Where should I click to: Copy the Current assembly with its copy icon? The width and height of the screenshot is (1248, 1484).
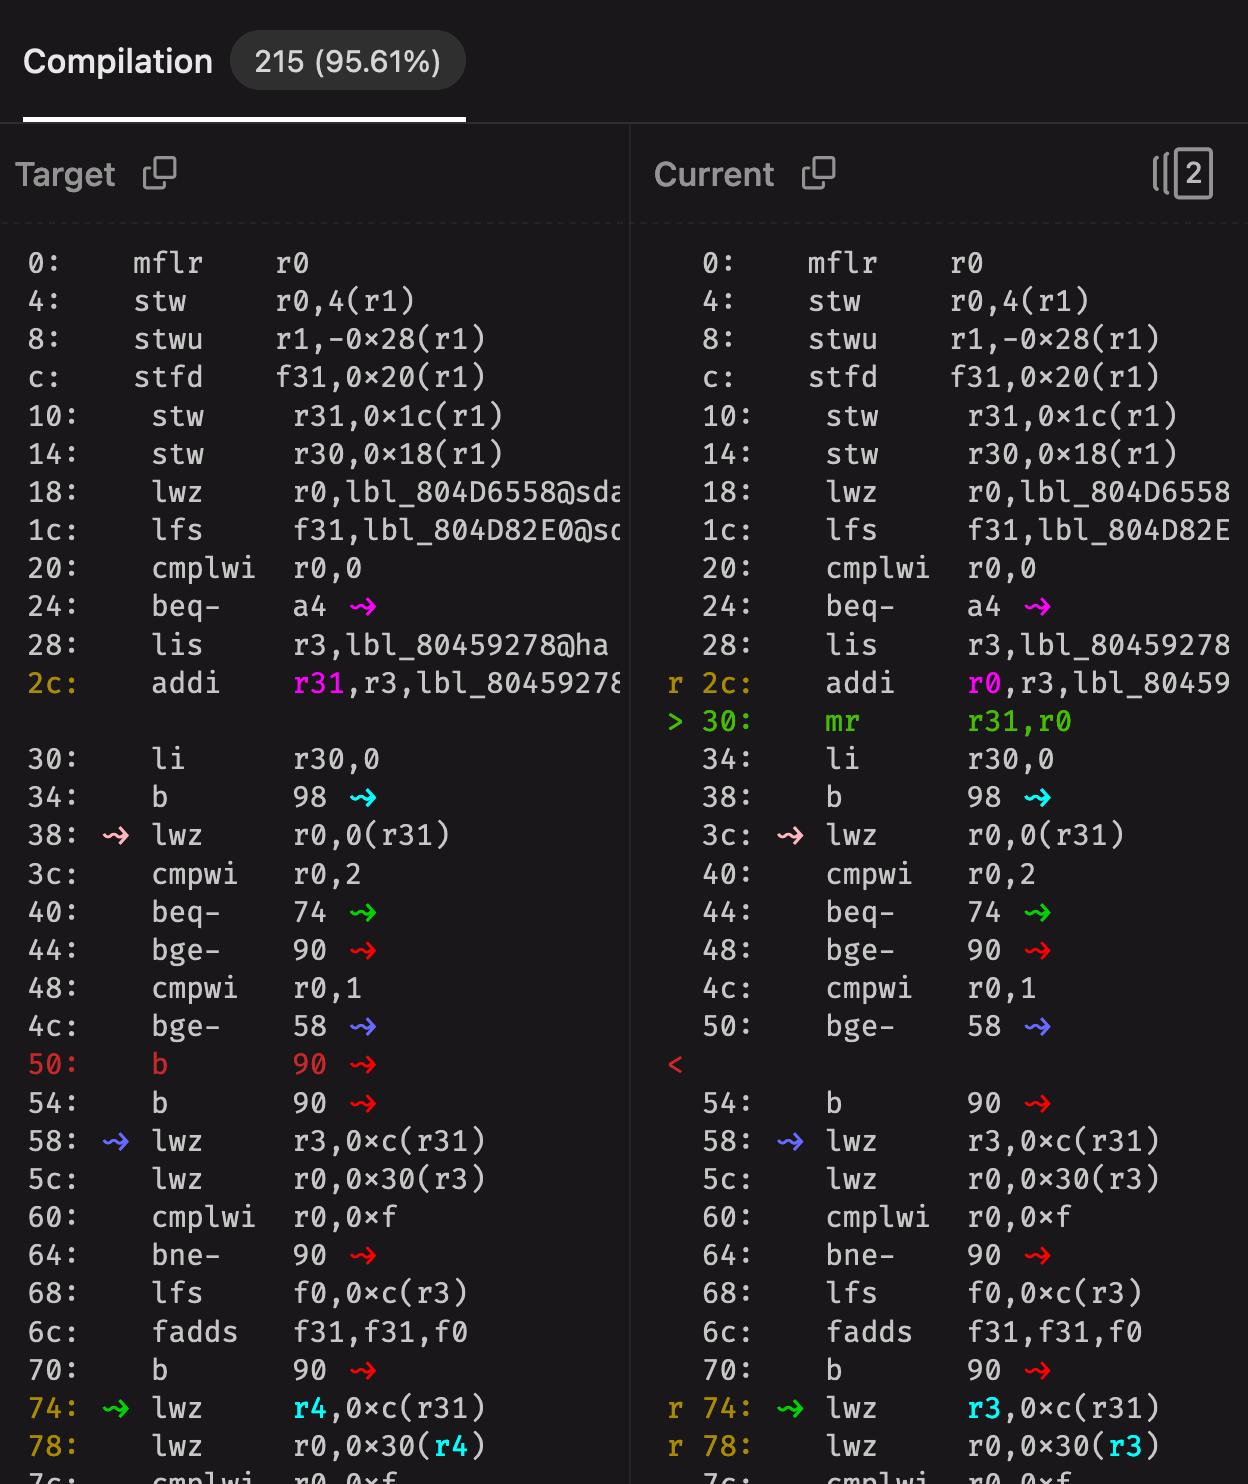(x=819, y=173)
